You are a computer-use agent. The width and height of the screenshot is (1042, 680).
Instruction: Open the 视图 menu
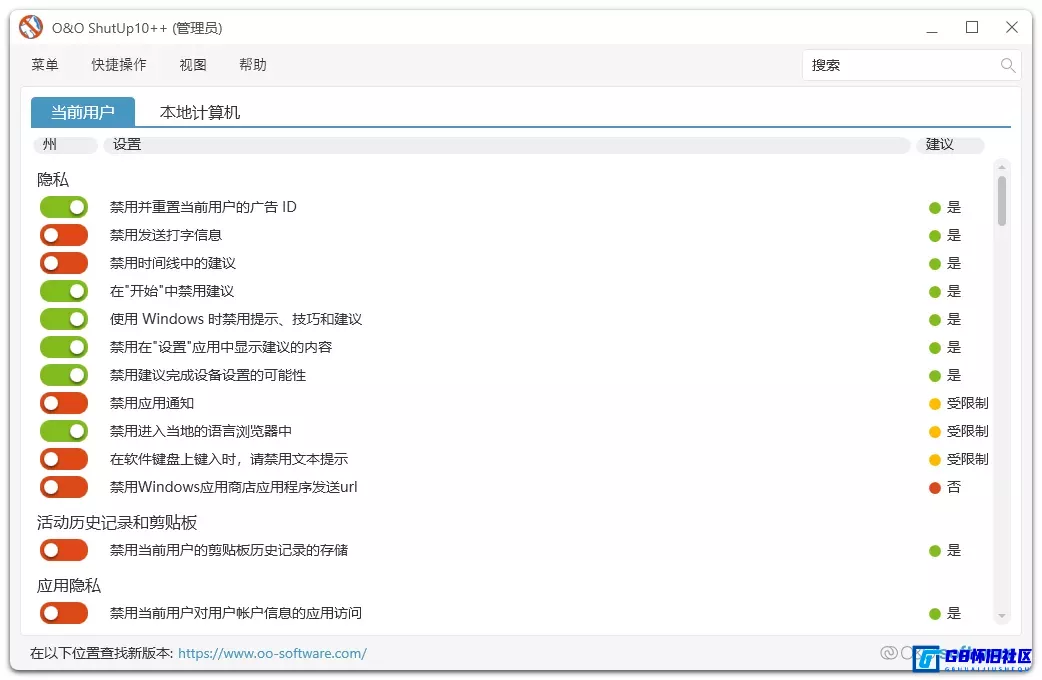(x=192, y=64)
